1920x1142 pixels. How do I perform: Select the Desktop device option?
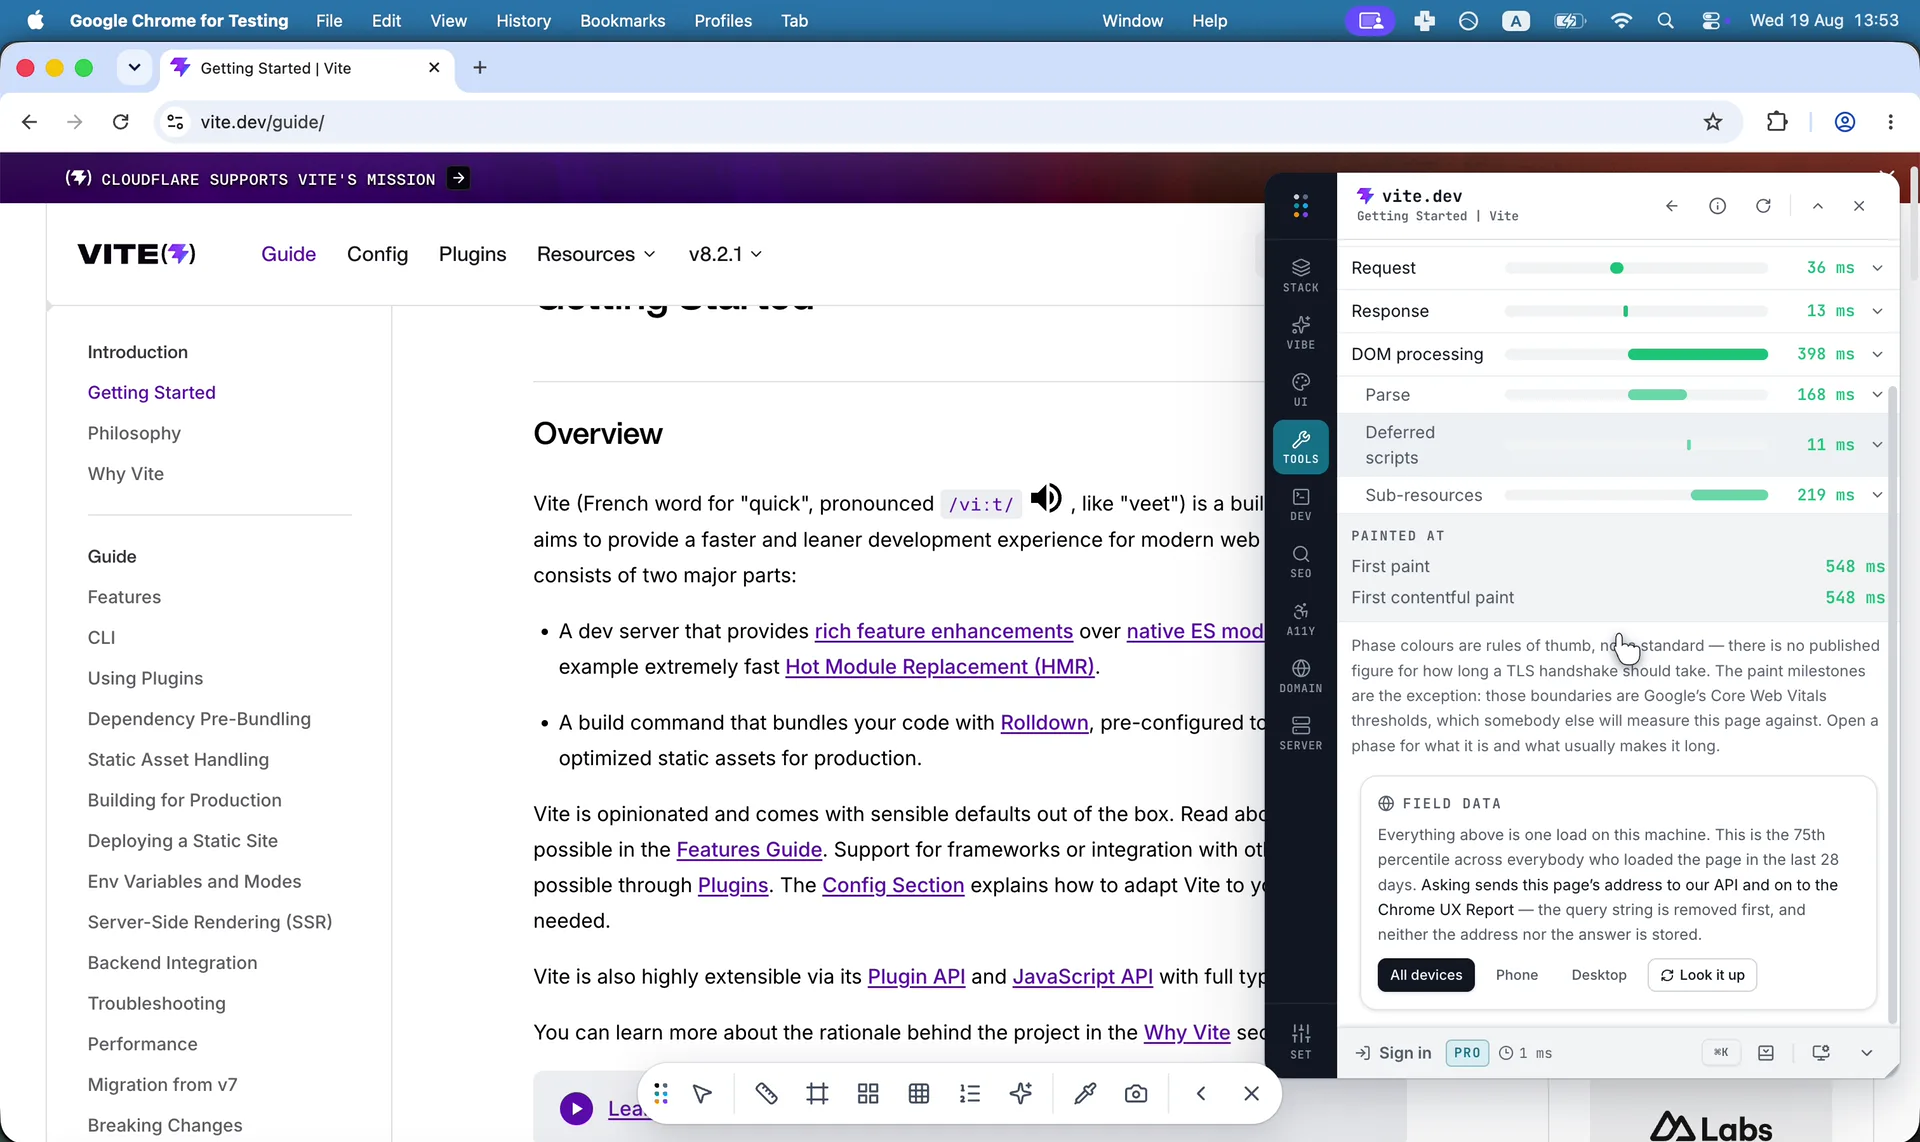tap(1599, 975)
